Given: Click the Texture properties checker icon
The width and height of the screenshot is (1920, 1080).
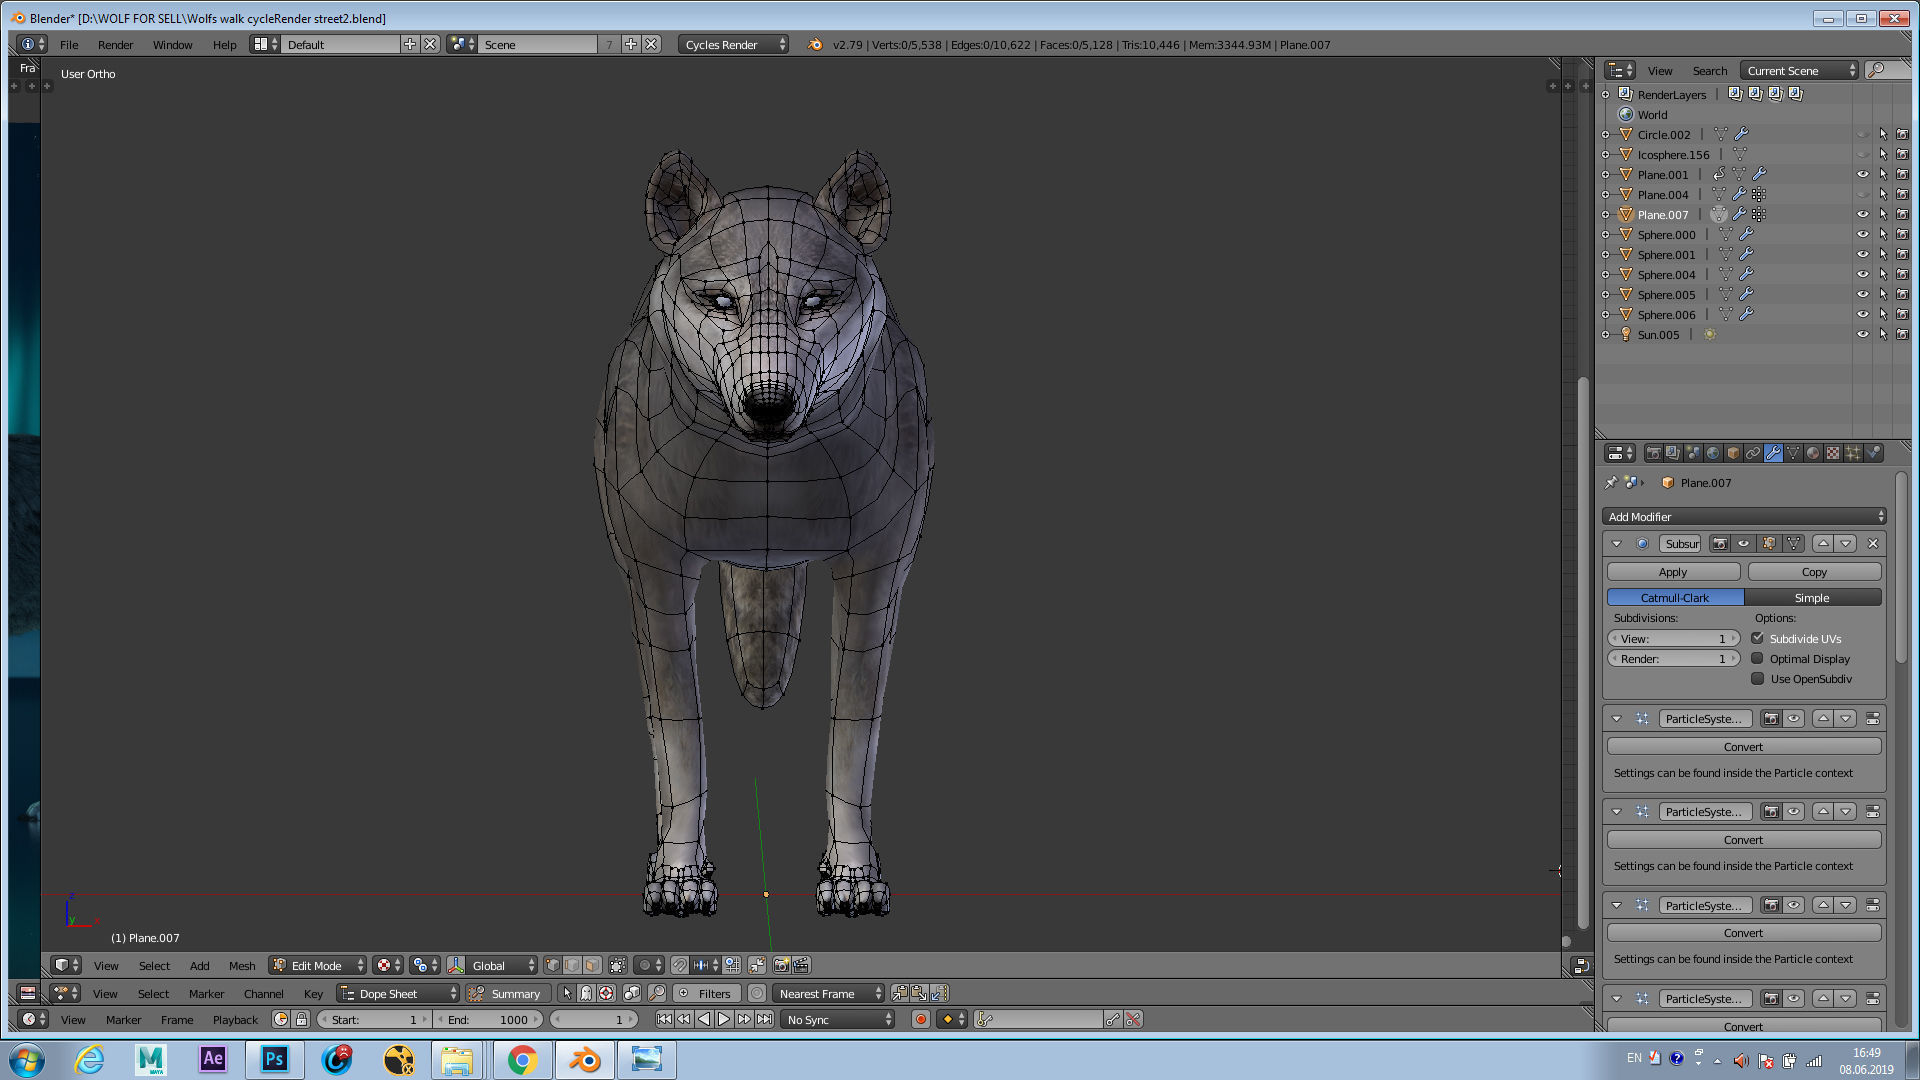Looking at the screenshot, I should click(x=1833, y=453).
